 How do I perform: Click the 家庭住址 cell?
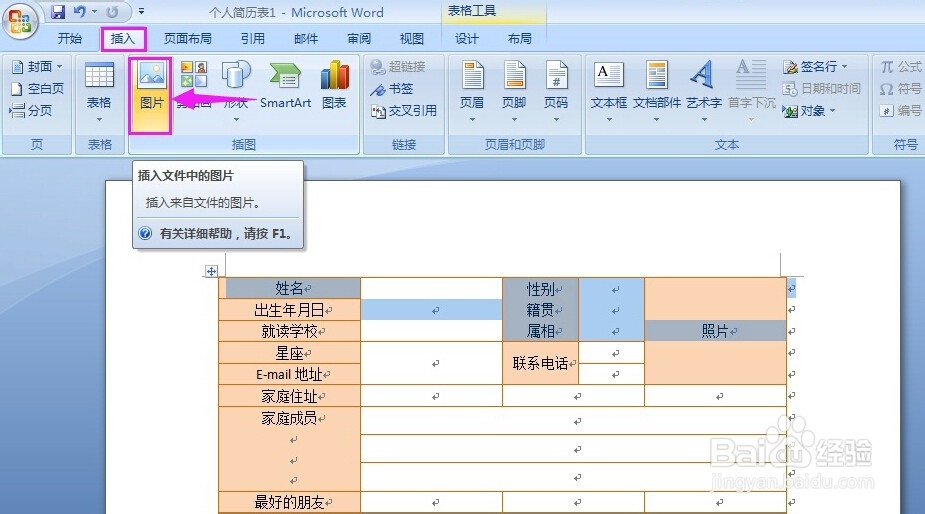[x=290, y=396]
